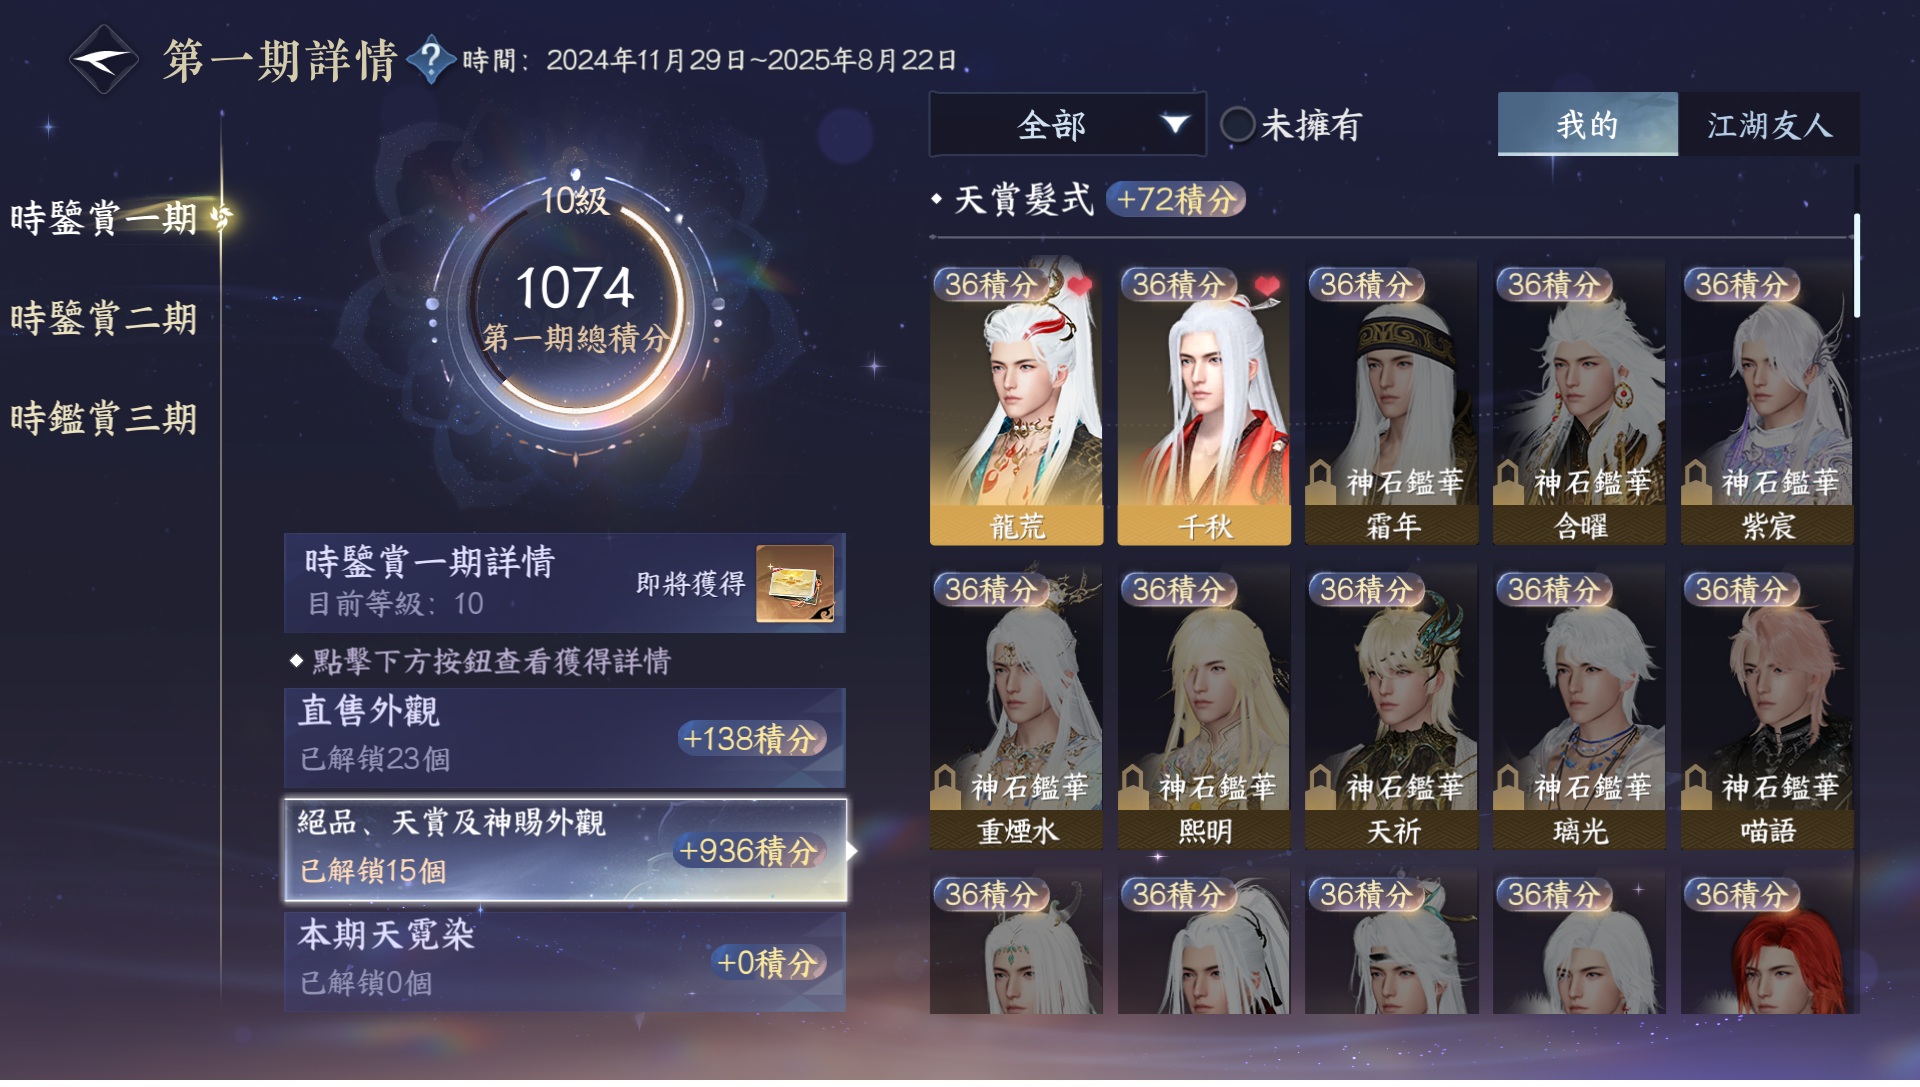Click the 直售外觀 details button

[x=565, y=738]
